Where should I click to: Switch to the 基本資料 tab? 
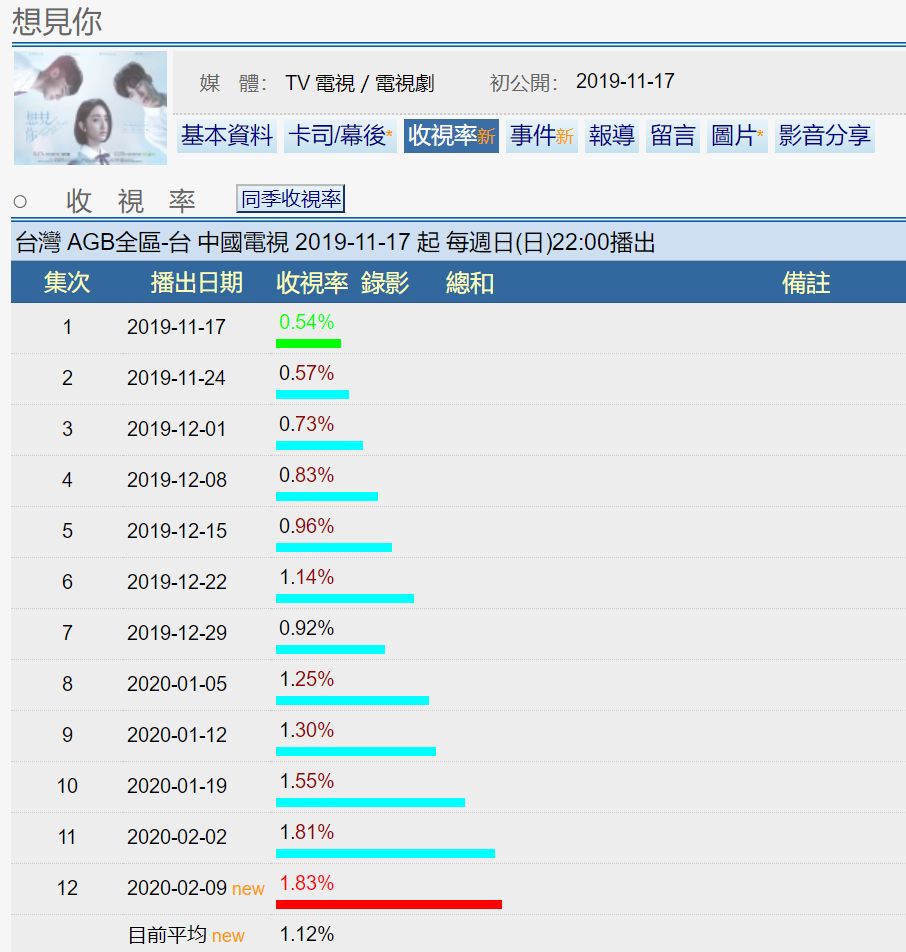click(224, 135)
